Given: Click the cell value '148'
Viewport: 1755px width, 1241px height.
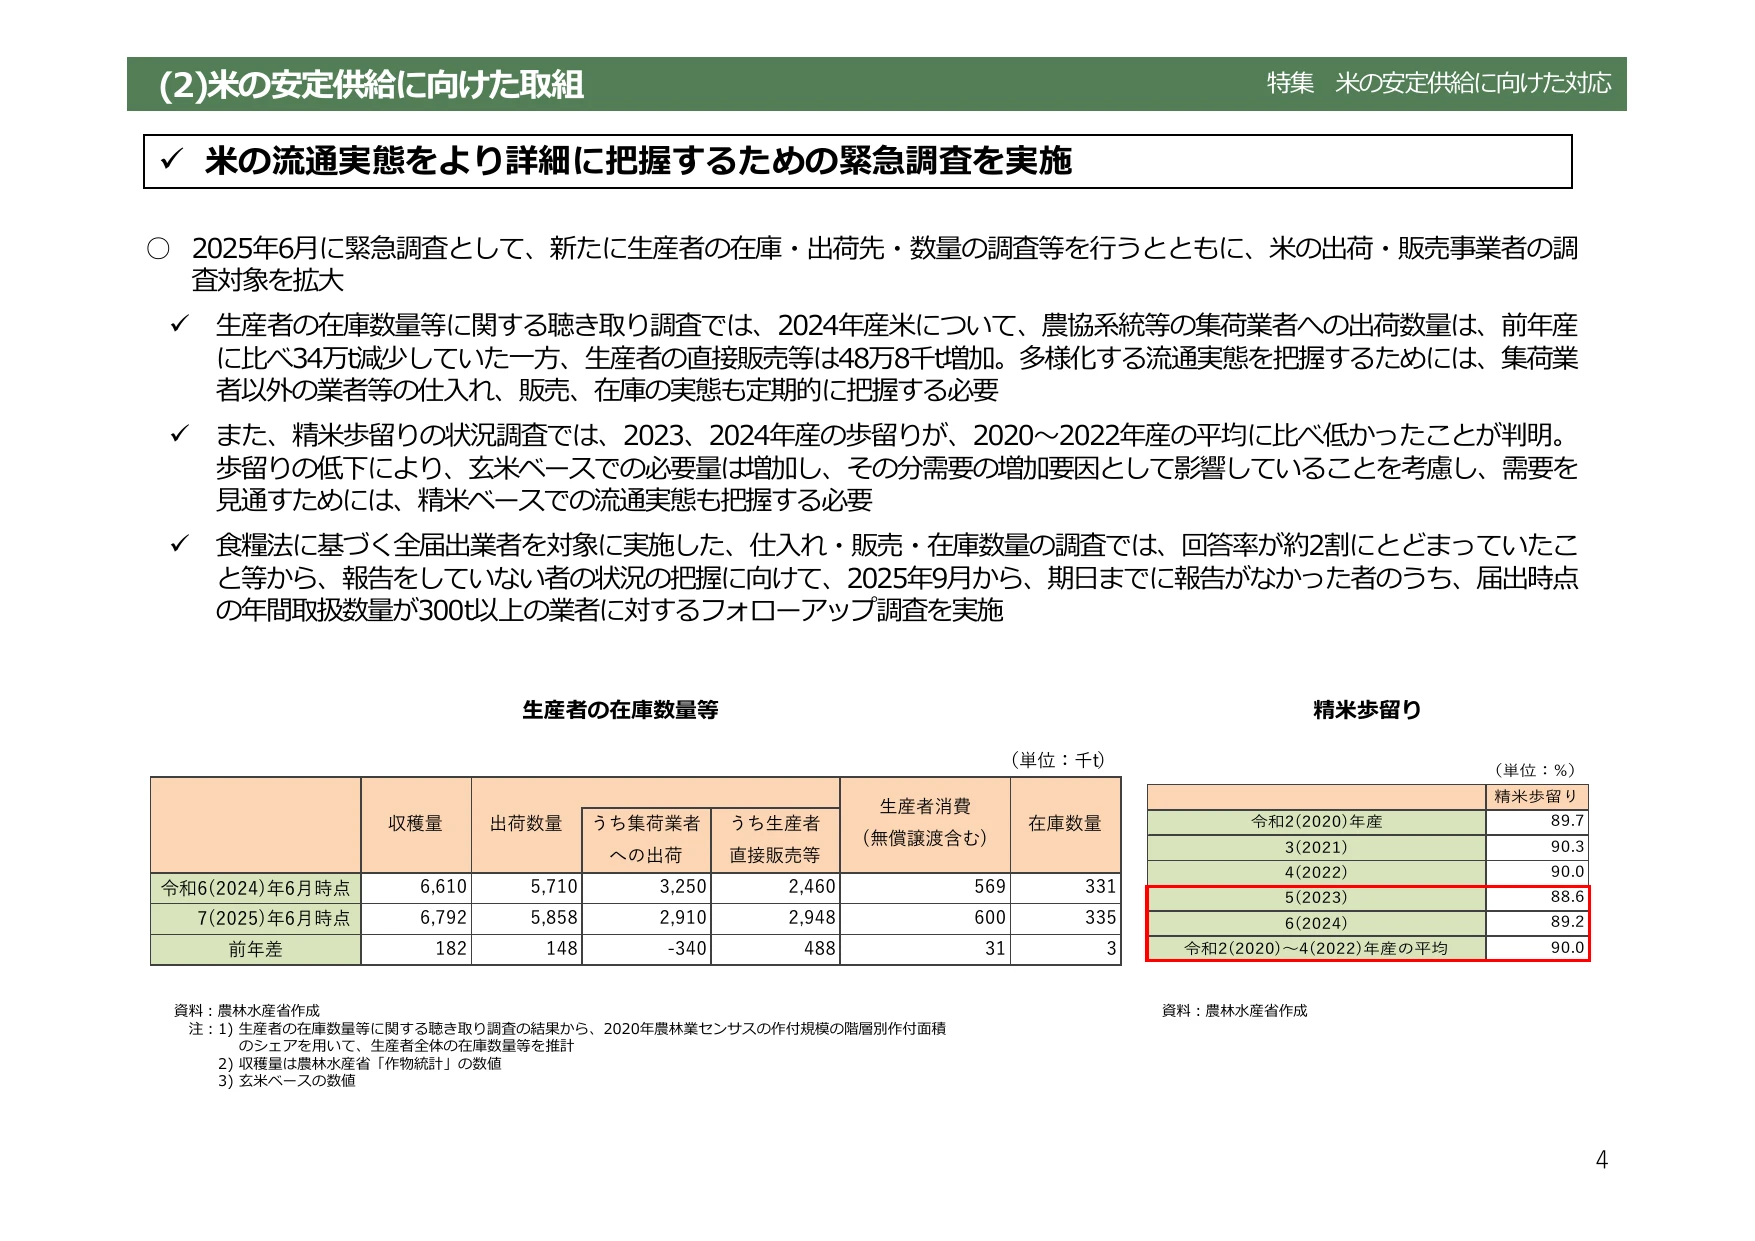Looking at the screenshot, I should pyautogui.click(x=562, y=949).
